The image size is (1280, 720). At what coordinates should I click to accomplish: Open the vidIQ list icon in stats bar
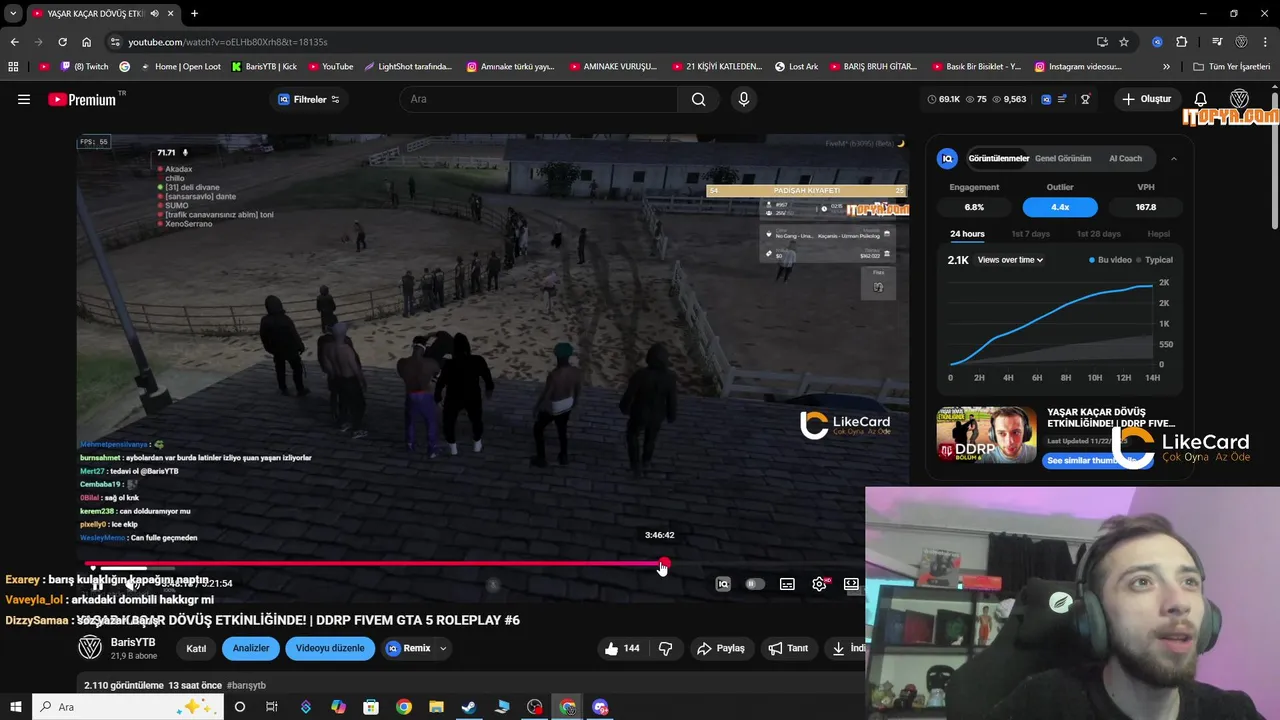1062,99
